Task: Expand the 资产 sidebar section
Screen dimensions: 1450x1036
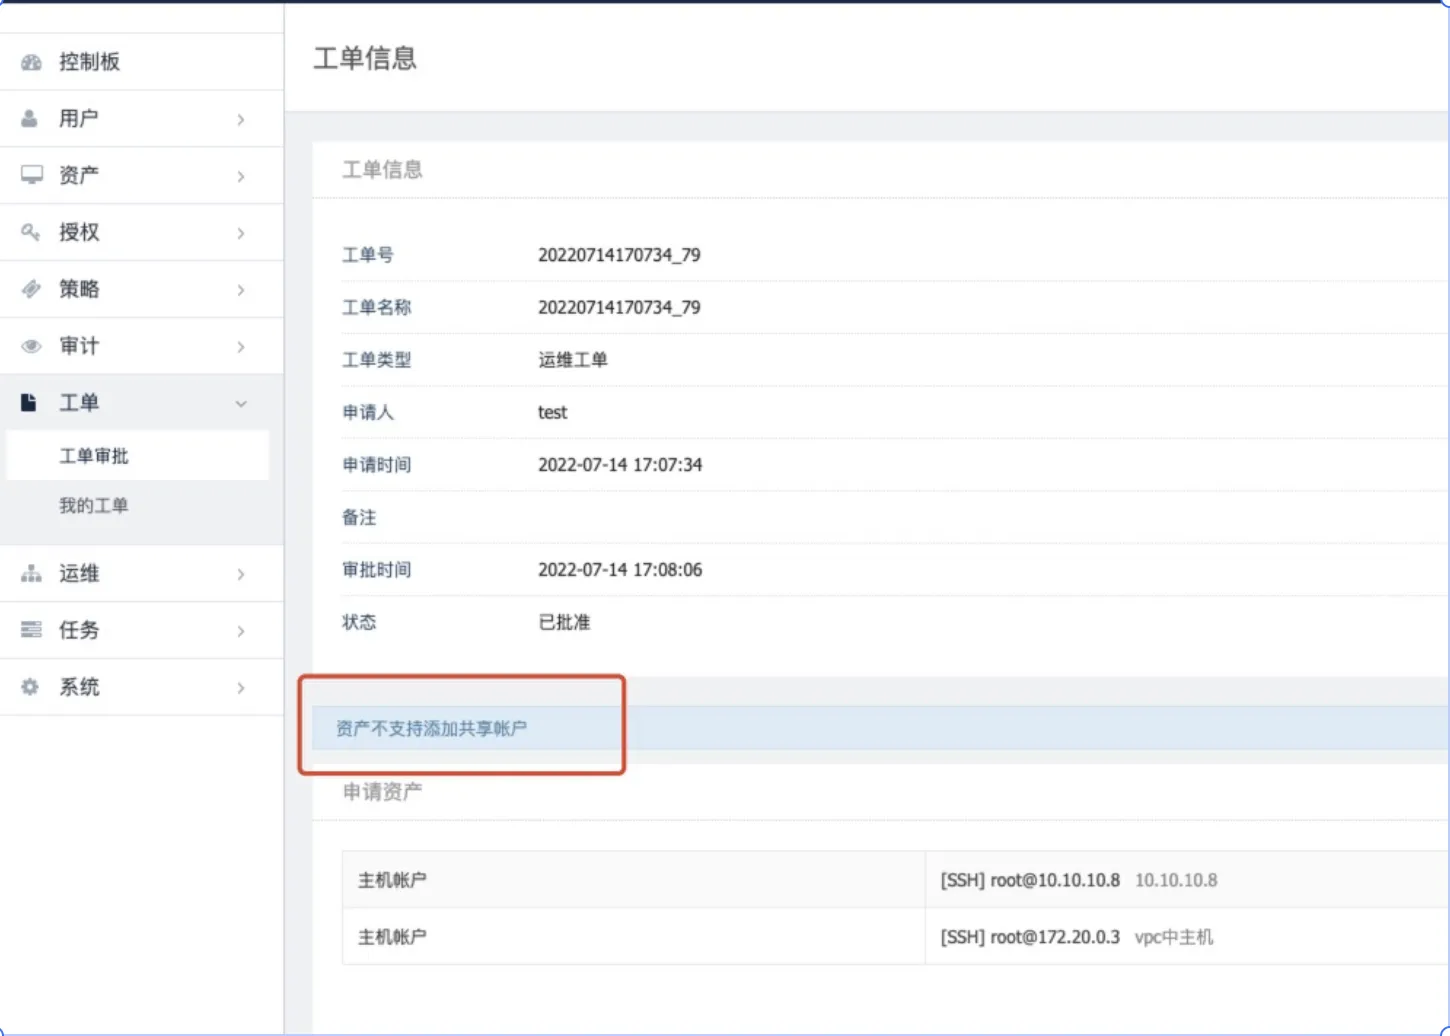Action: click(x=140, y=174)
